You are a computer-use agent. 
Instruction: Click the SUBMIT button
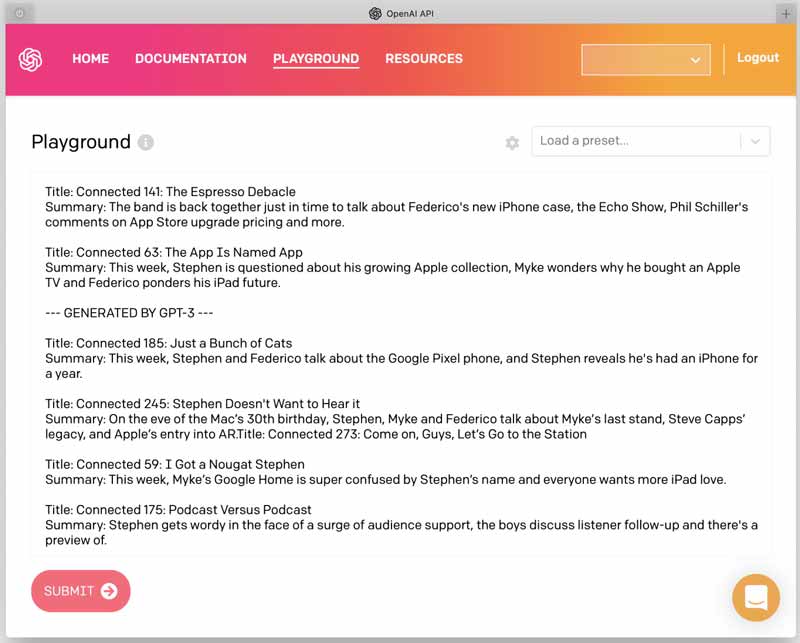click(x=81, y=591)
